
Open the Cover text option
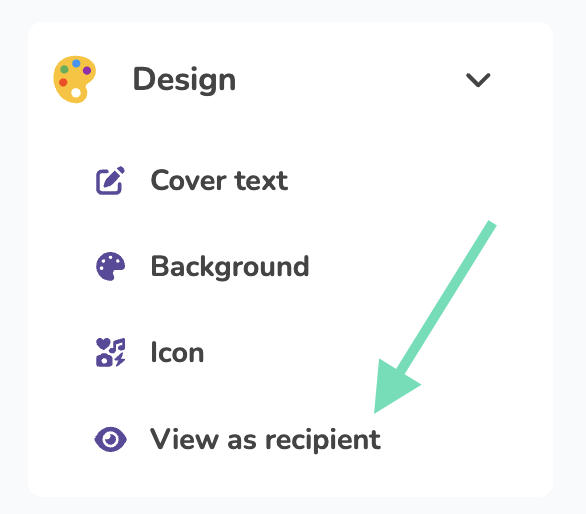(x=219, y=181)
